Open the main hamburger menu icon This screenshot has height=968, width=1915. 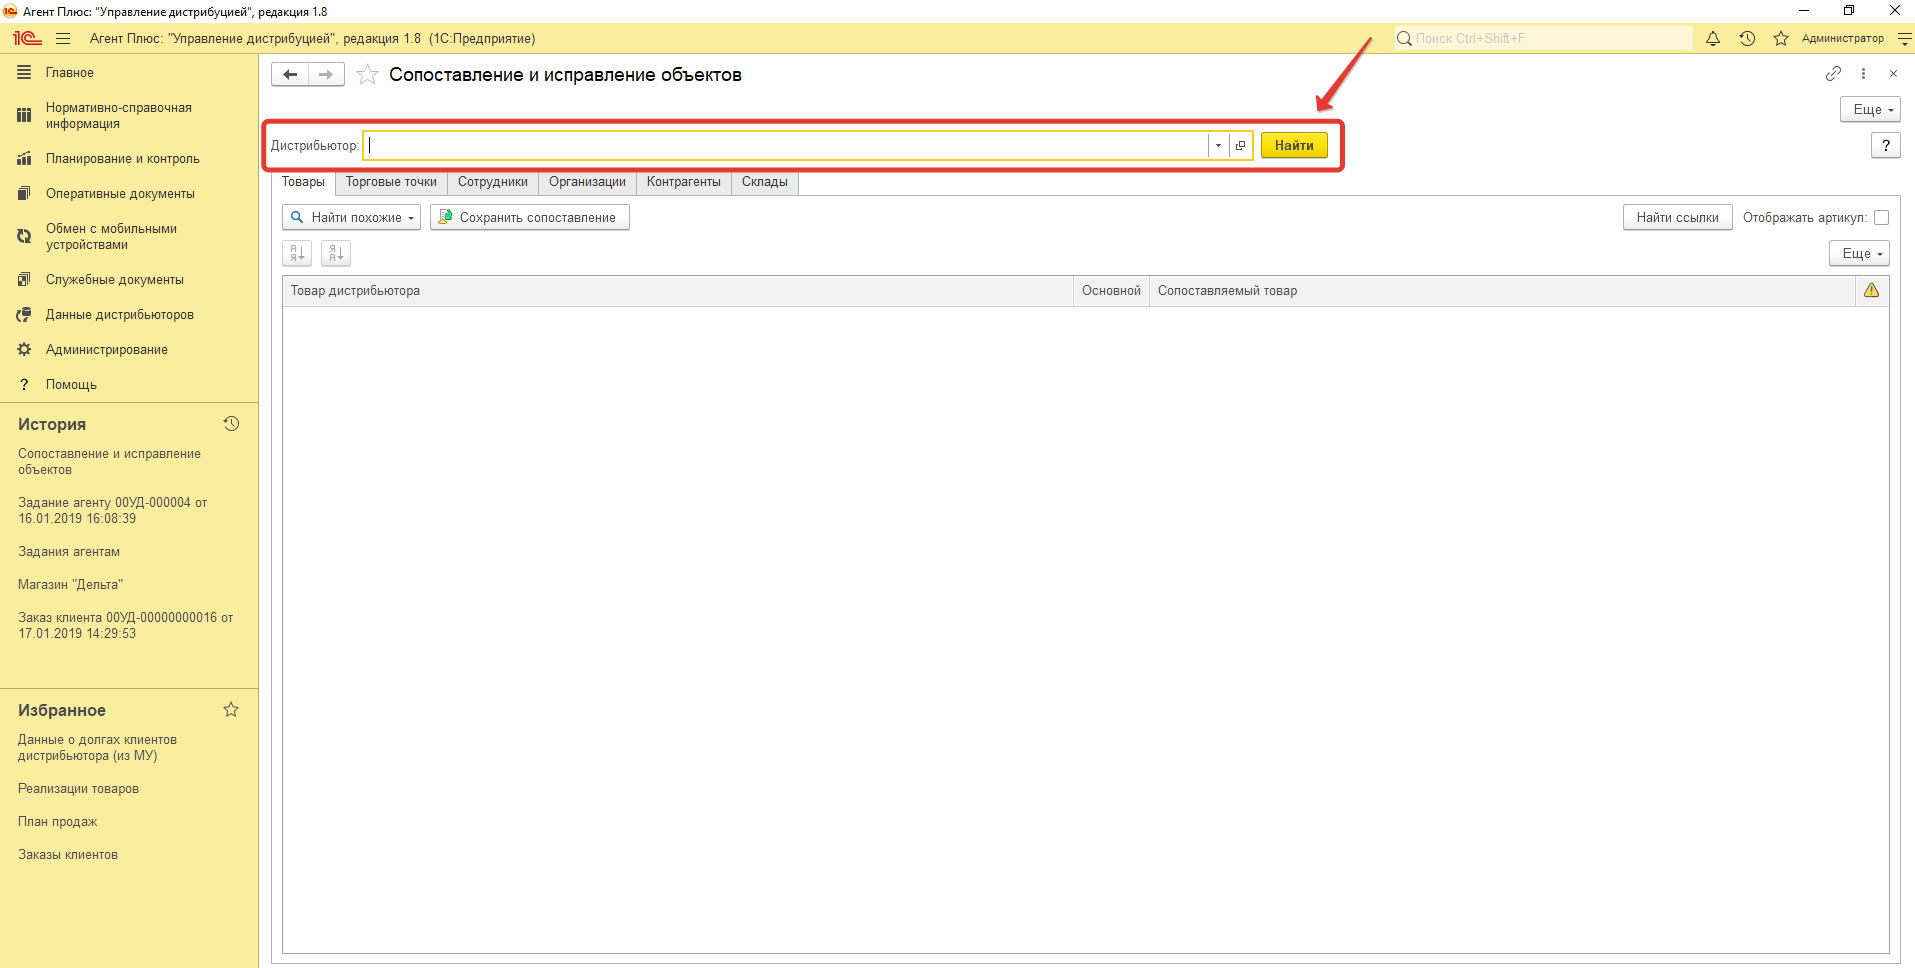63,38
